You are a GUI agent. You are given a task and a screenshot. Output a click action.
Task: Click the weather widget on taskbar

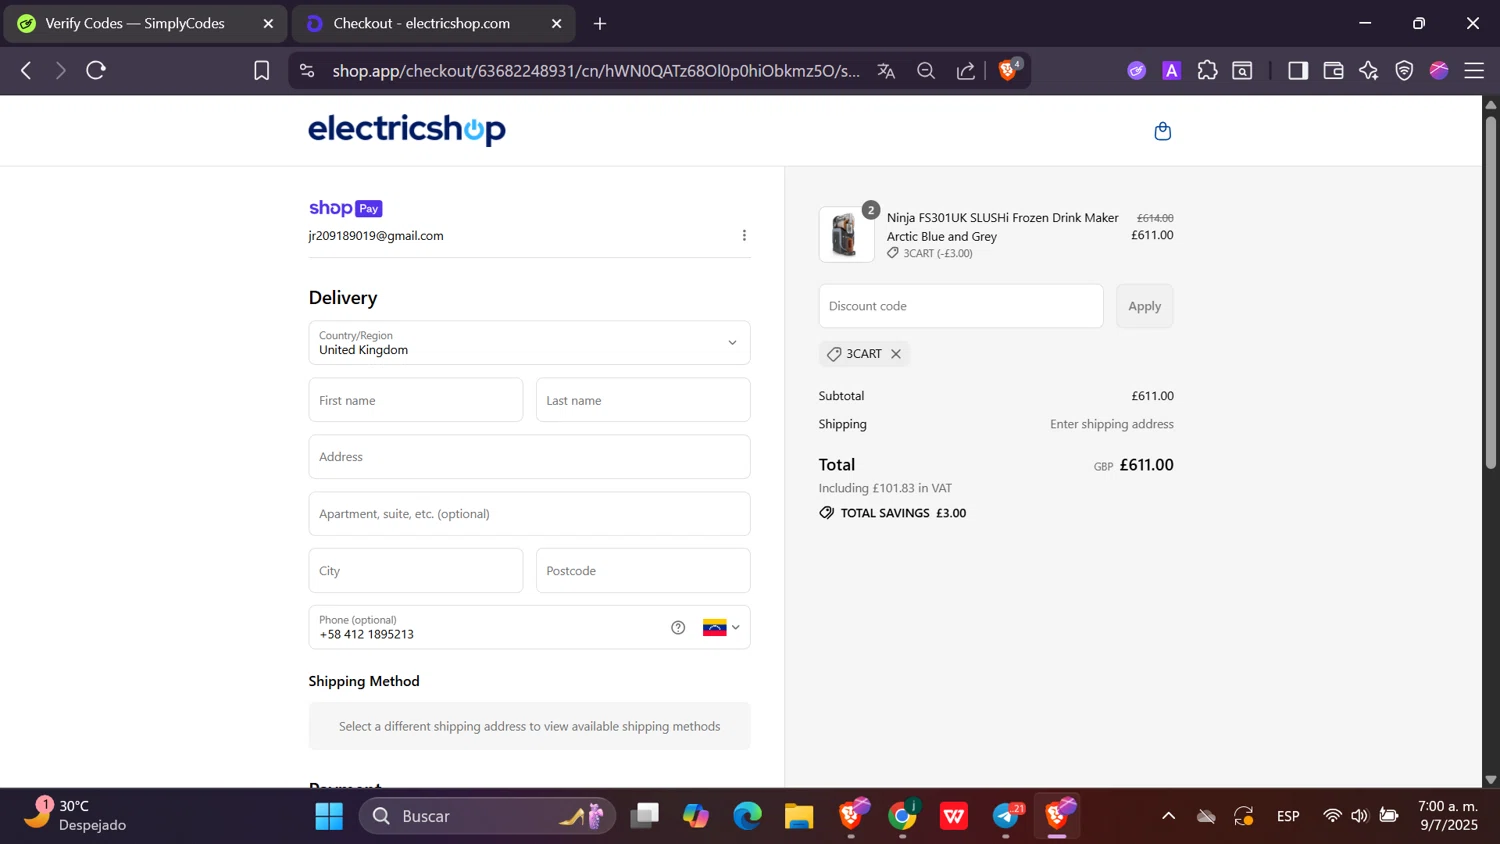76,816
